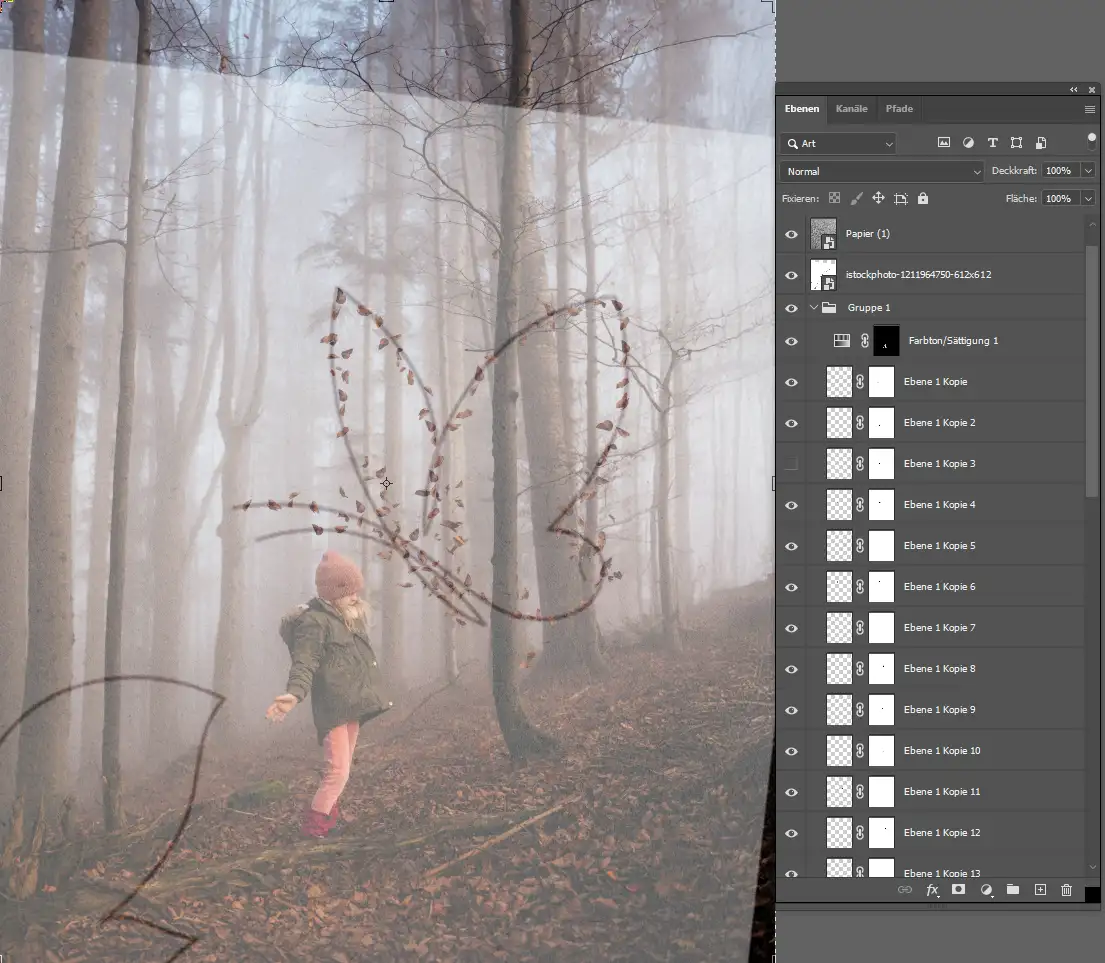Click the Fläche 100% value field

coord(1060,199)
